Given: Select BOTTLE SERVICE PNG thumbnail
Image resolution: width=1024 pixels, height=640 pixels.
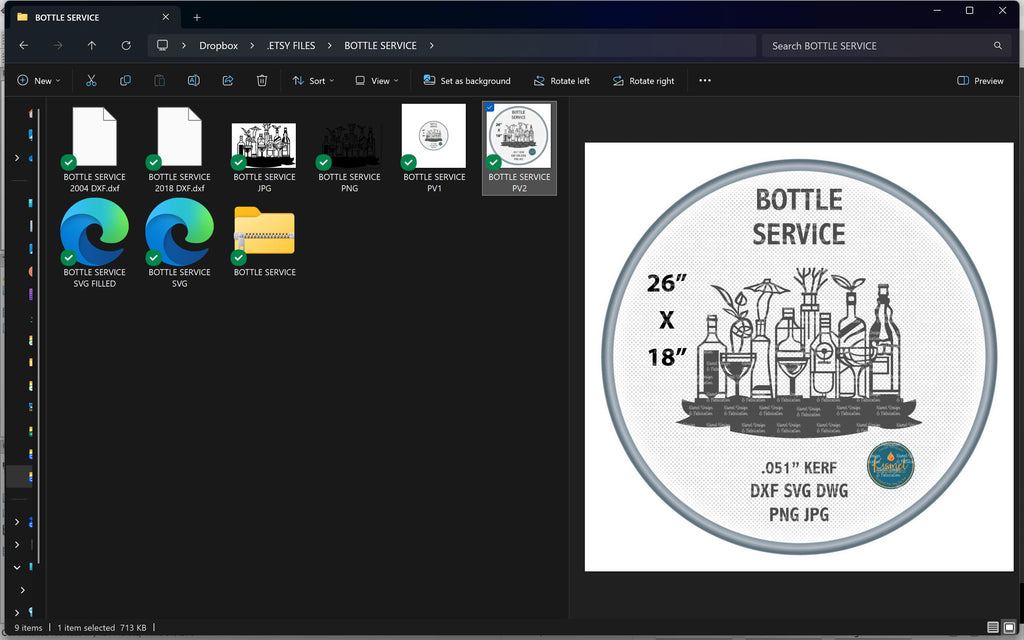Looking at the screenshot, I should (349, 148).
